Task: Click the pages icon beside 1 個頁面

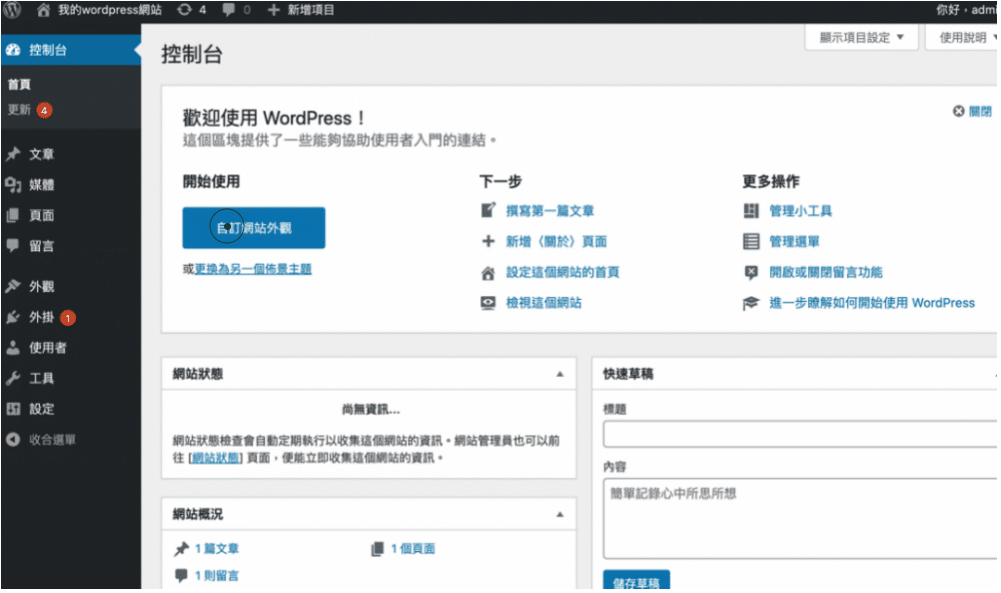Action: click(378, 549)
